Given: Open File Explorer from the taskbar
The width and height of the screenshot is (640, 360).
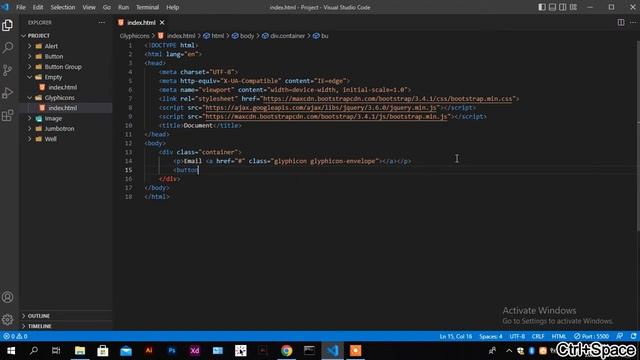Looking at the screenshot, I should point(80,351).
